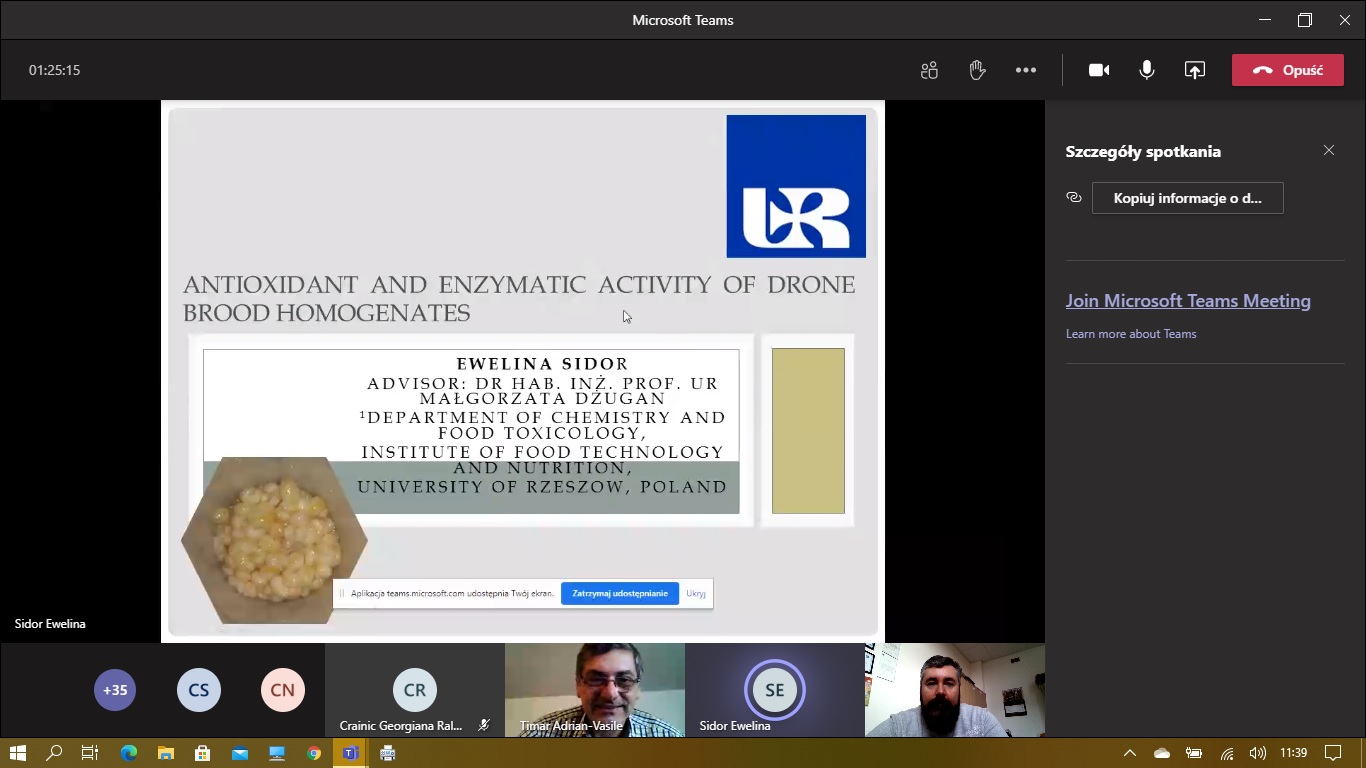1366x768 pixels.
Task: Open Microsoft Teams from the taskbar
Action: (x=350, y=753)
